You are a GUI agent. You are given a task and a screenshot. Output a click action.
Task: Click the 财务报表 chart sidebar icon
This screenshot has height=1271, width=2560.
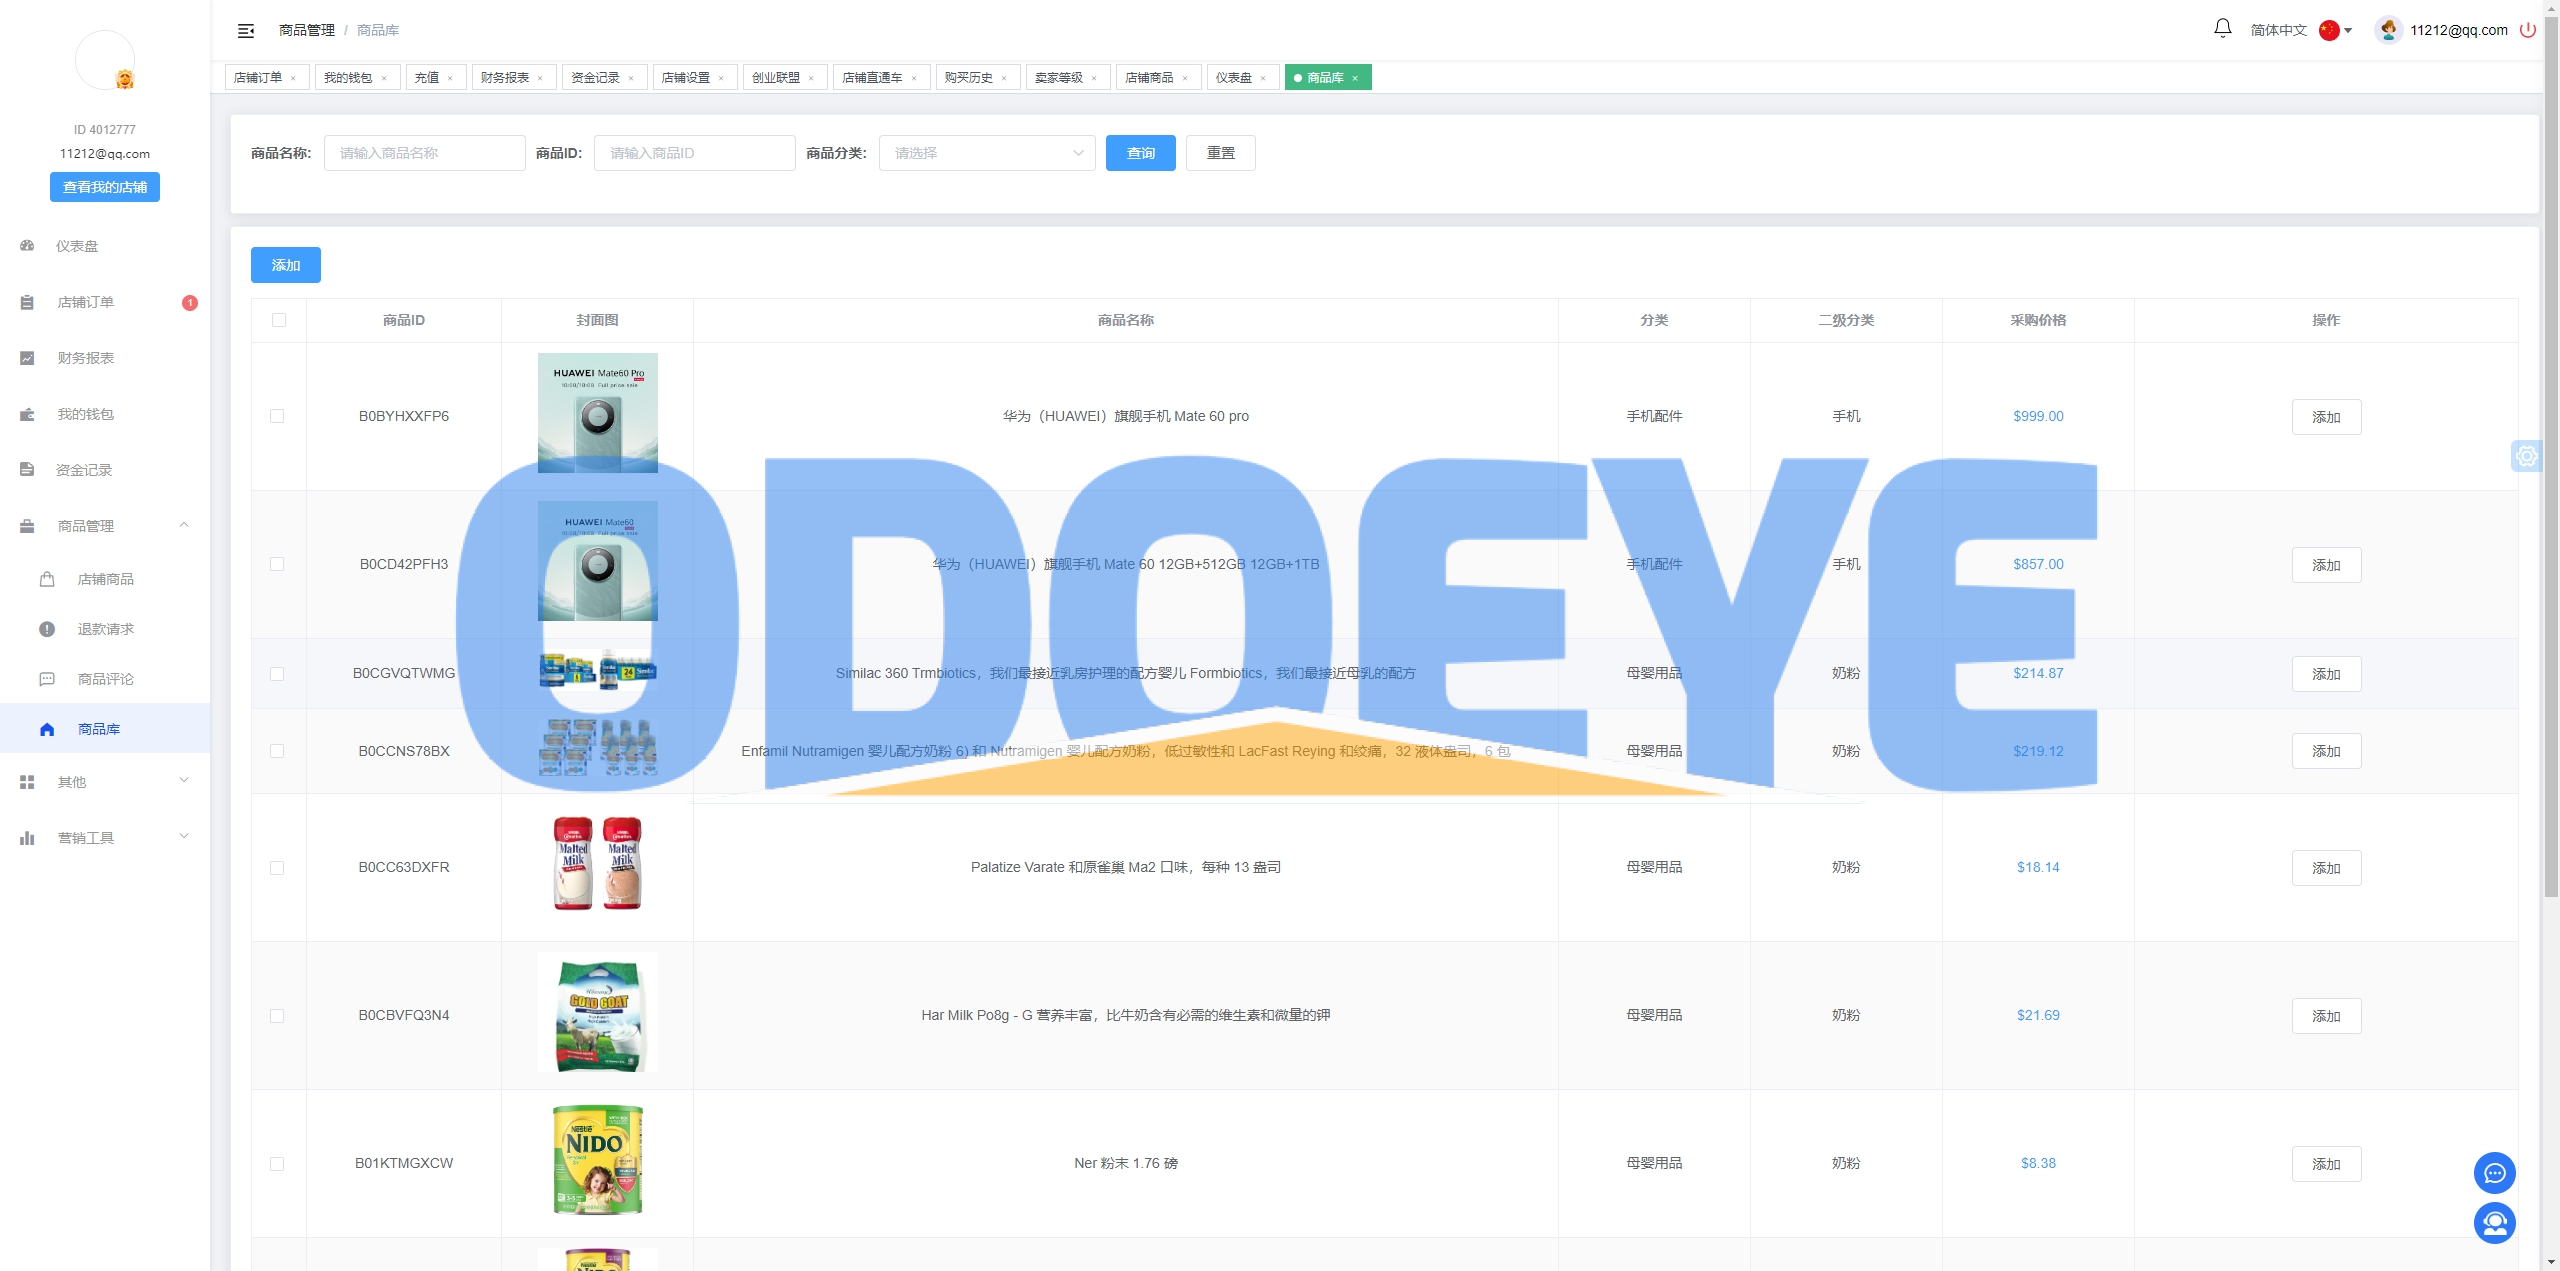pos(27,358)
